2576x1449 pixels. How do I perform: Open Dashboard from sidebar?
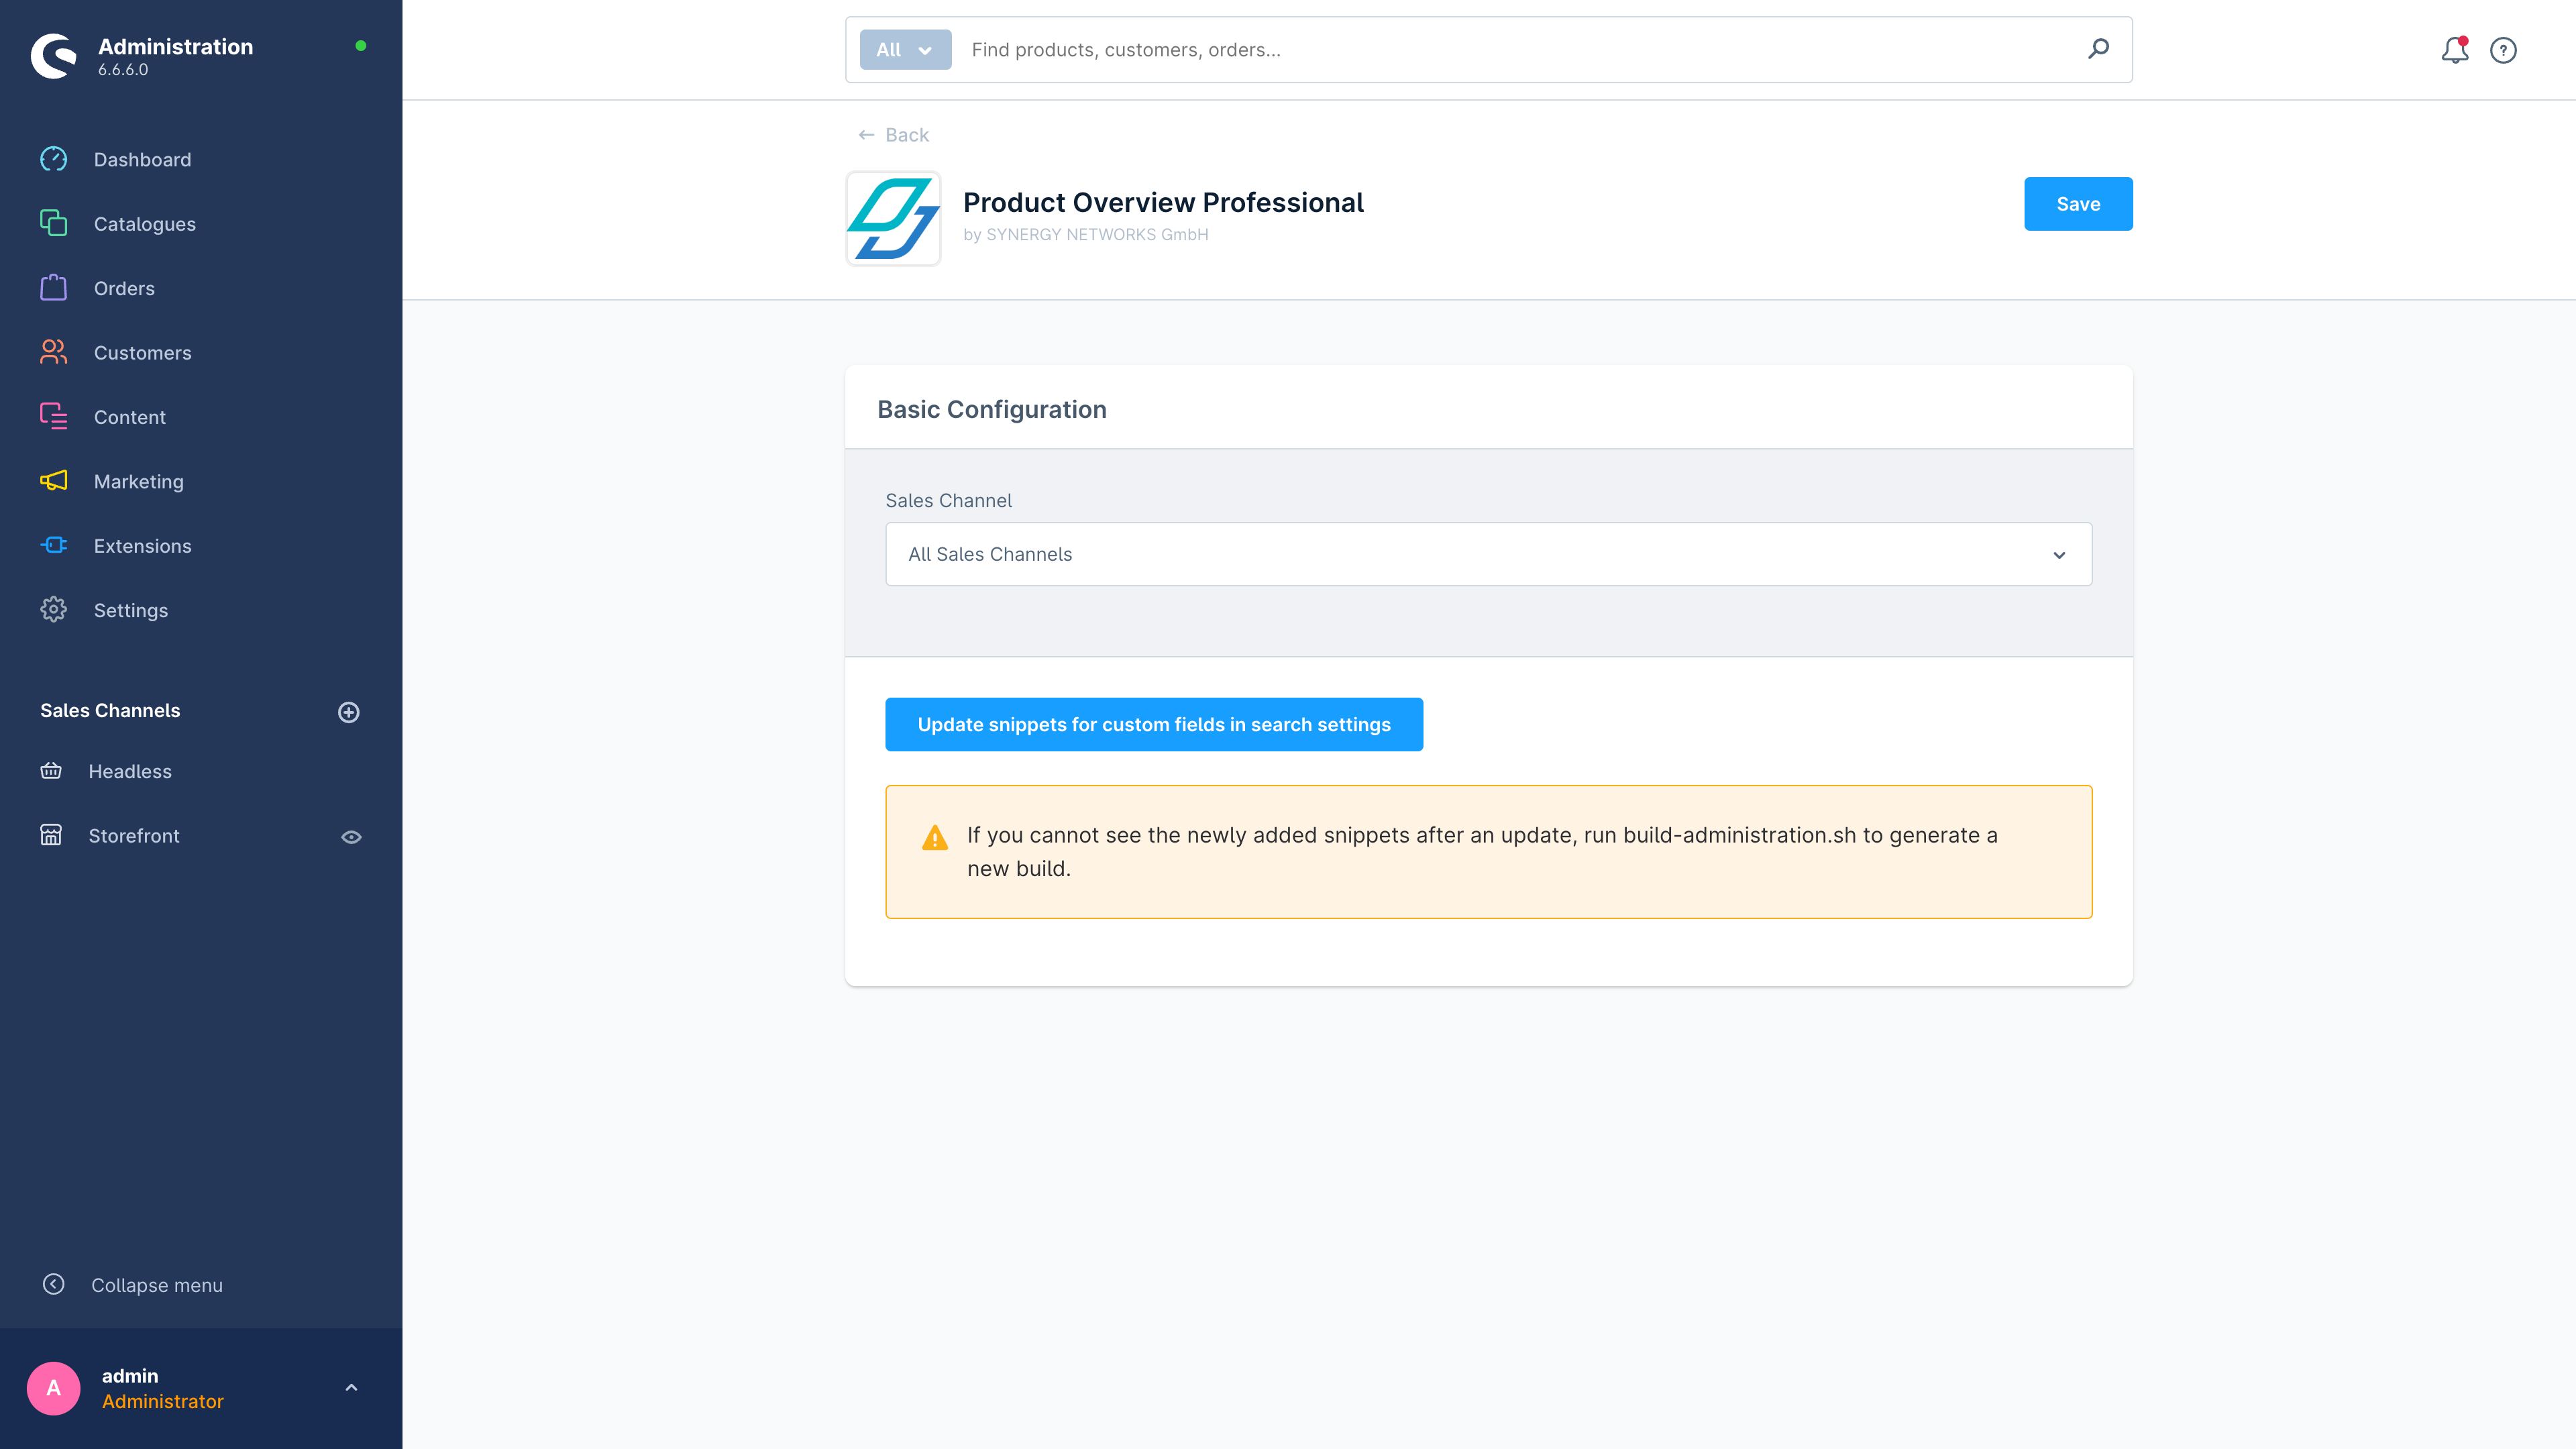[x=142, y=159]
